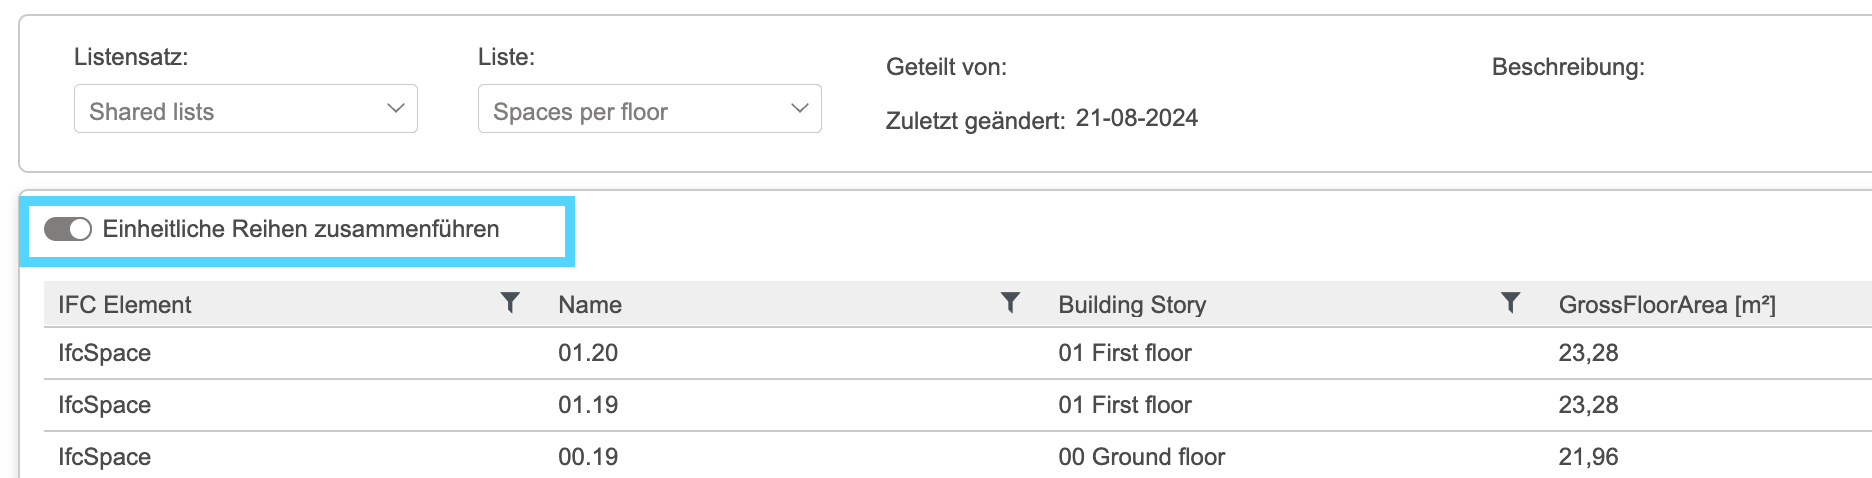Click the 00 Ground floor cell
This screenshot has height=478, width=1872.
[x=1141, y=457]
